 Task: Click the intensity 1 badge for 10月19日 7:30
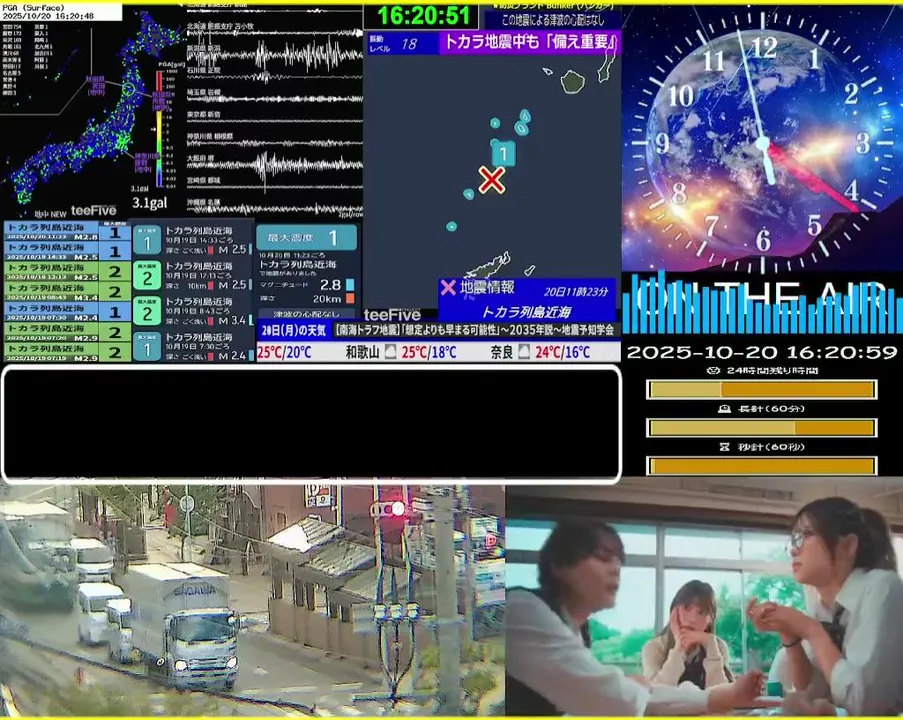tap(147, 347)
